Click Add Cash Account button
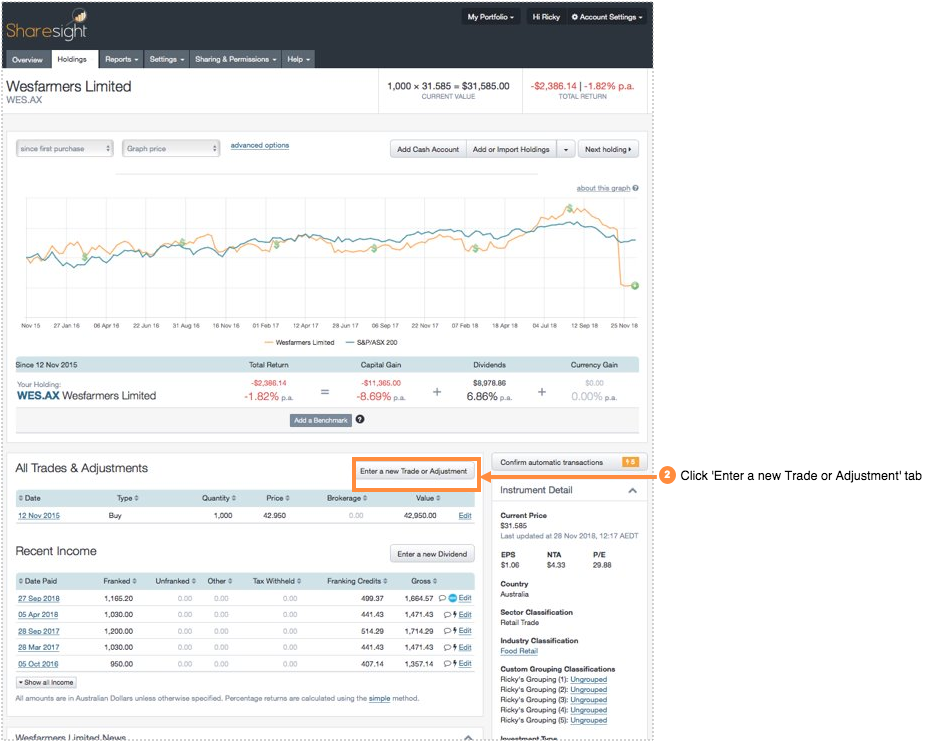 coord(428,149)
